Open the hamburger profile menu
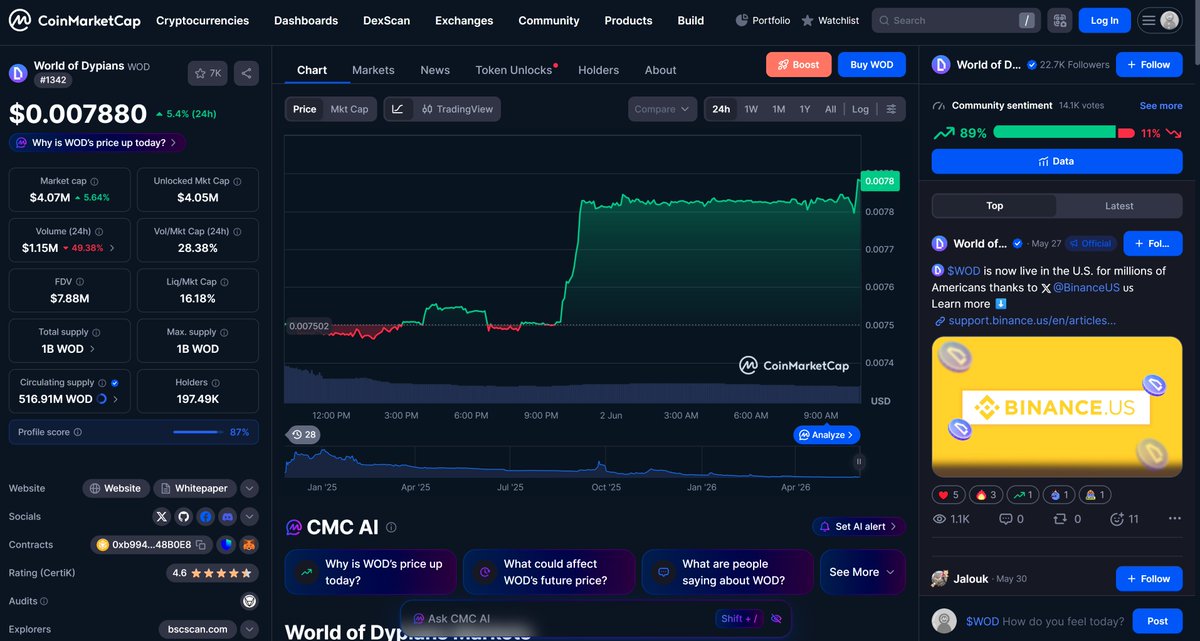The image size is (1200, 641). click(1160, 20)
